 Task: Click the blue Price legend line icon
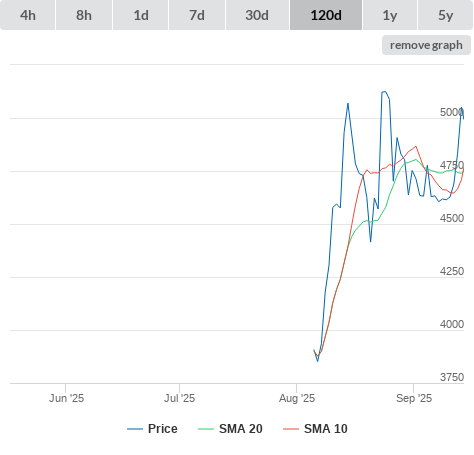coord(135,429)
